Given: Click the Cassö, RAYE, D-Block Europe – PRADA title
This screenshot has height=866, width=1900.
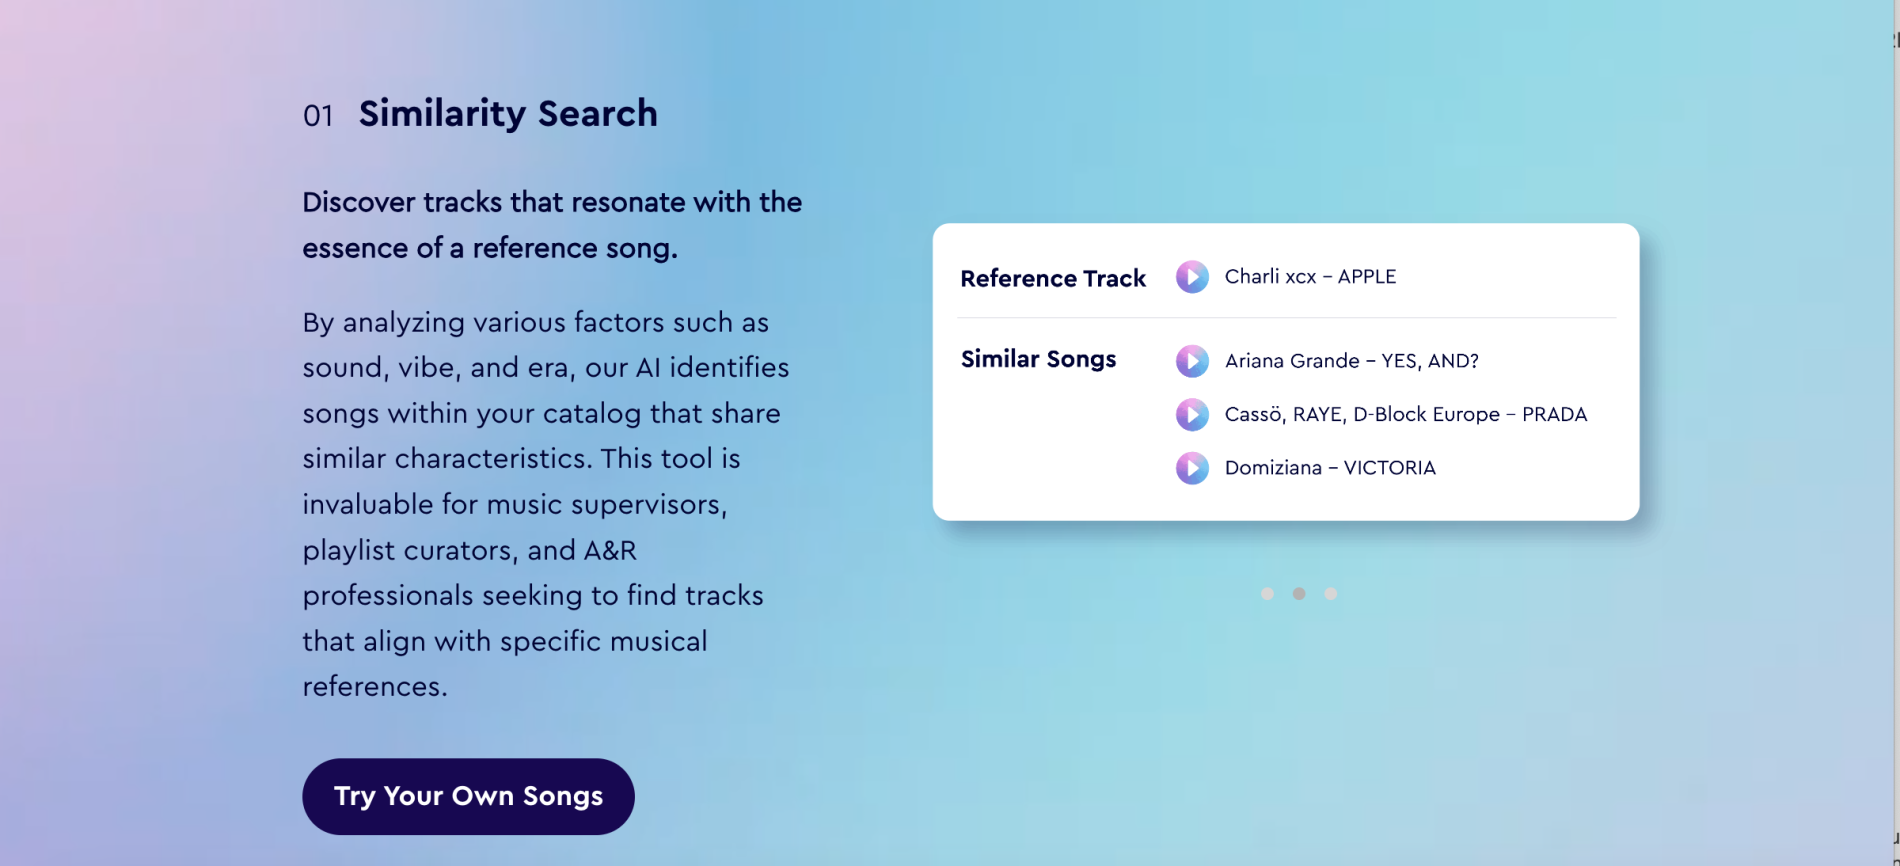Looking at the screenshot, I should click(1405, 414).
